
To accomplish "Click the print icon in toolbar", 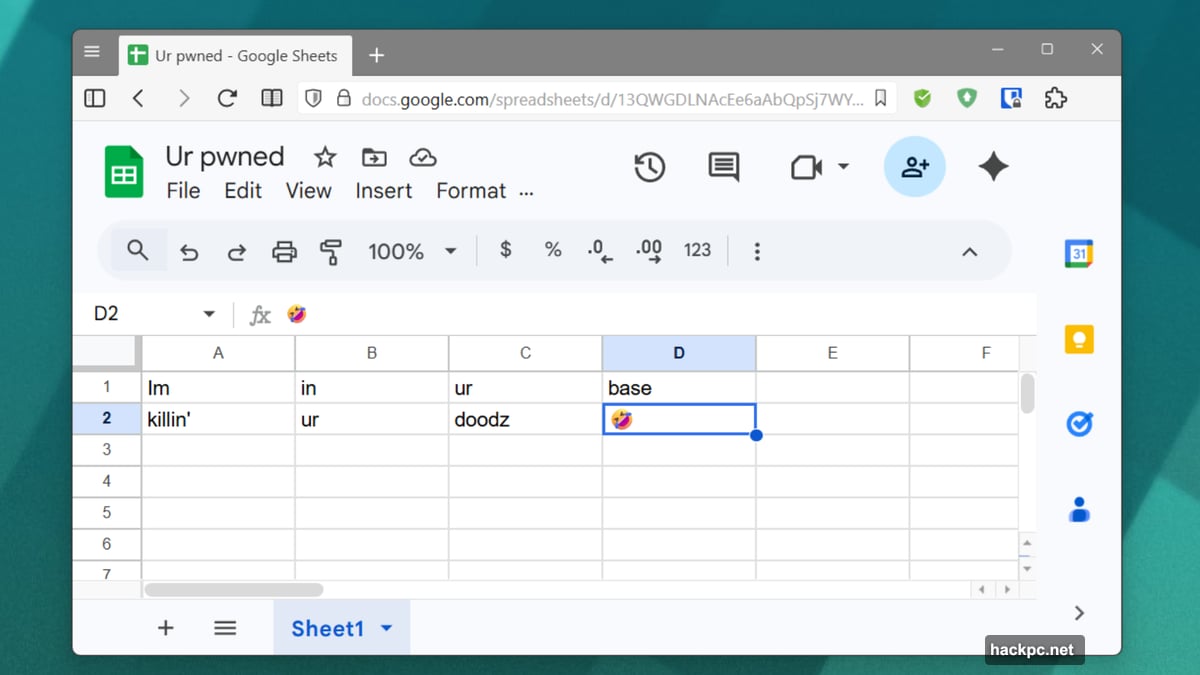I will (284, 251).
